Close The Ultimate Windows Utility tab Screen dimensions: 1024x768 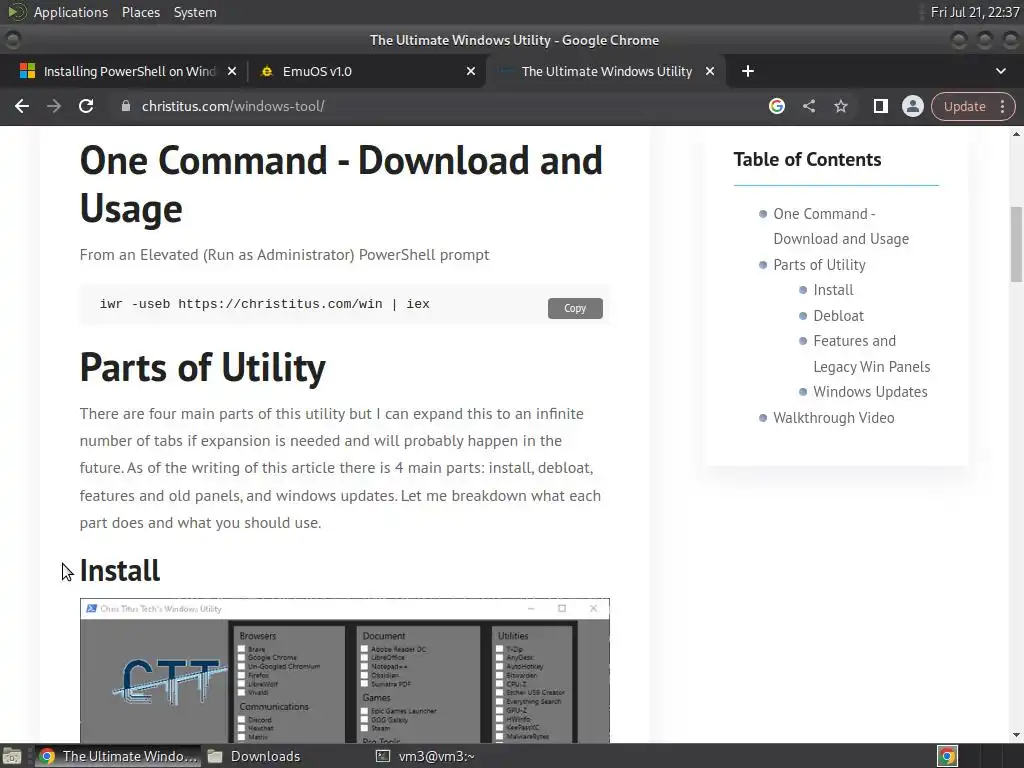pyautogui.click(x=710, y=71)
